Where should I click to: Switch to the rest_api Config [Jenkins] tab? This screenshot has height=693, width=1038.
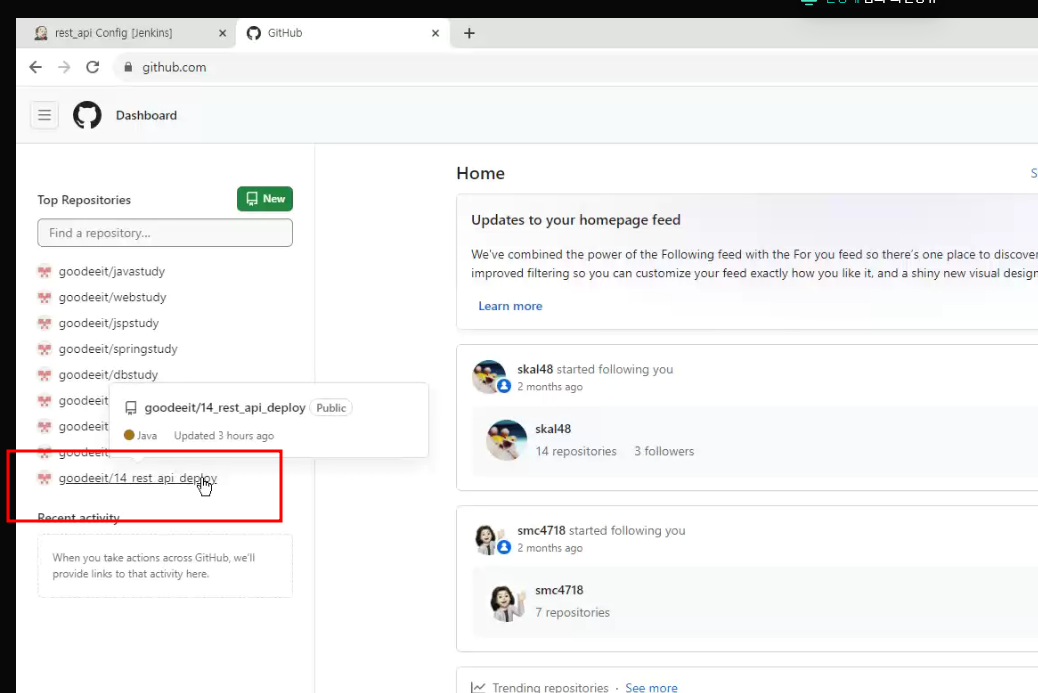click(x=126, y=33)
